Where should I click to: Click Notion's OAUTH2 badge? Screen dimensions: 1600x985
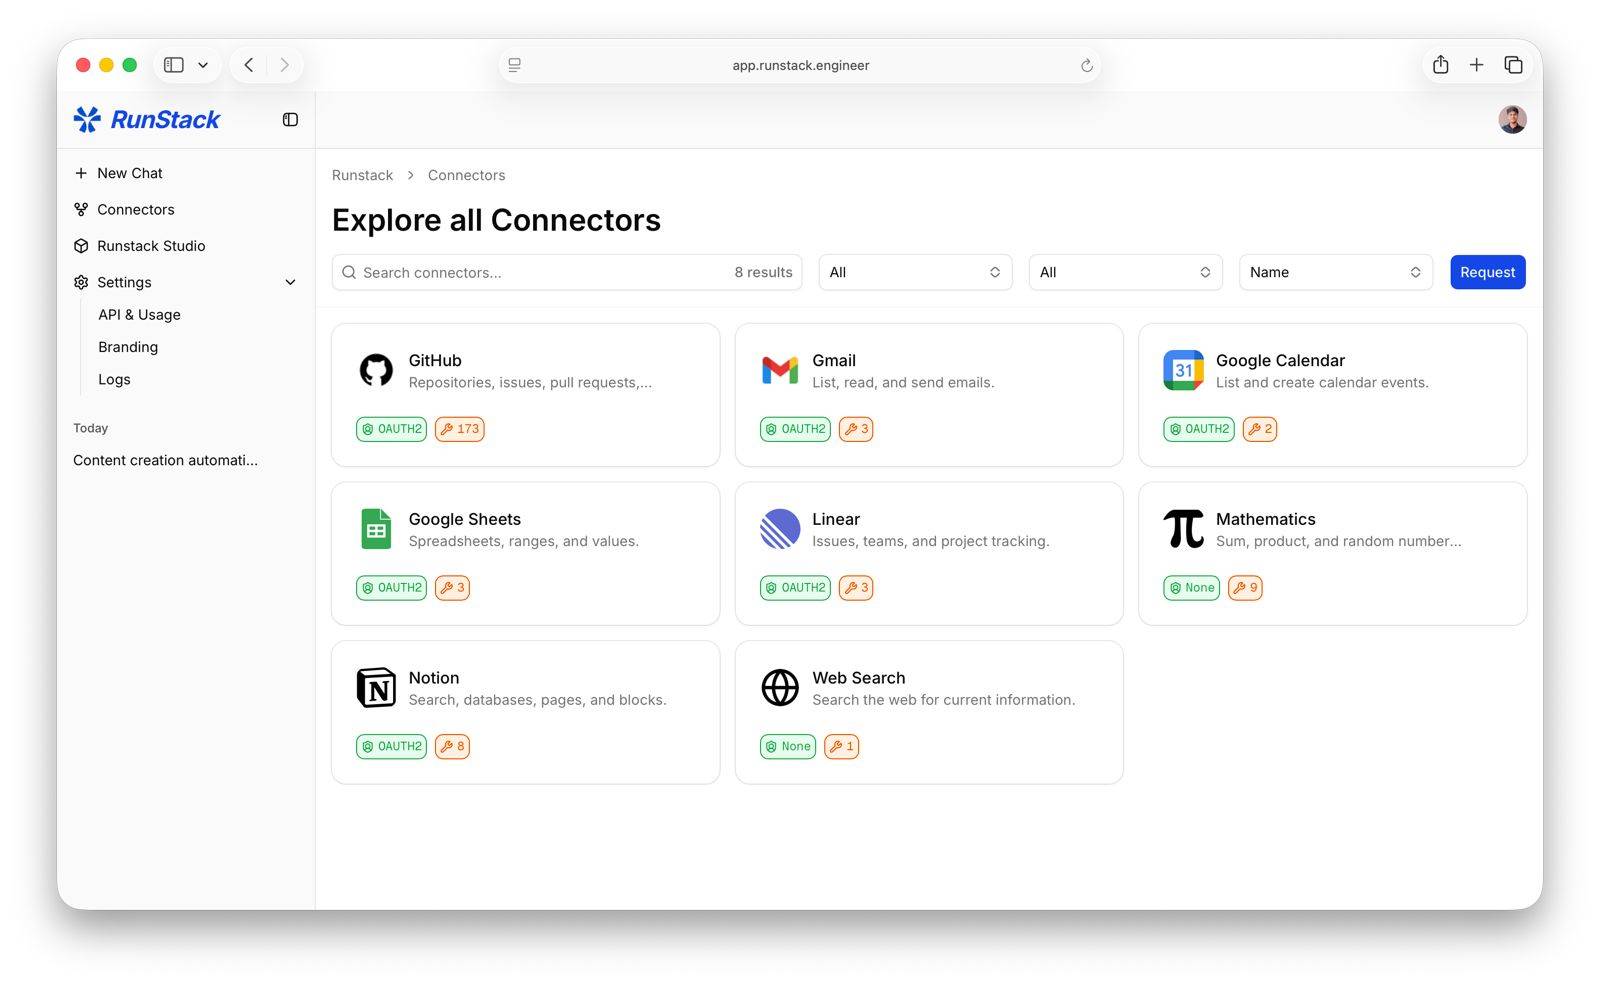[x=391, y=746]
